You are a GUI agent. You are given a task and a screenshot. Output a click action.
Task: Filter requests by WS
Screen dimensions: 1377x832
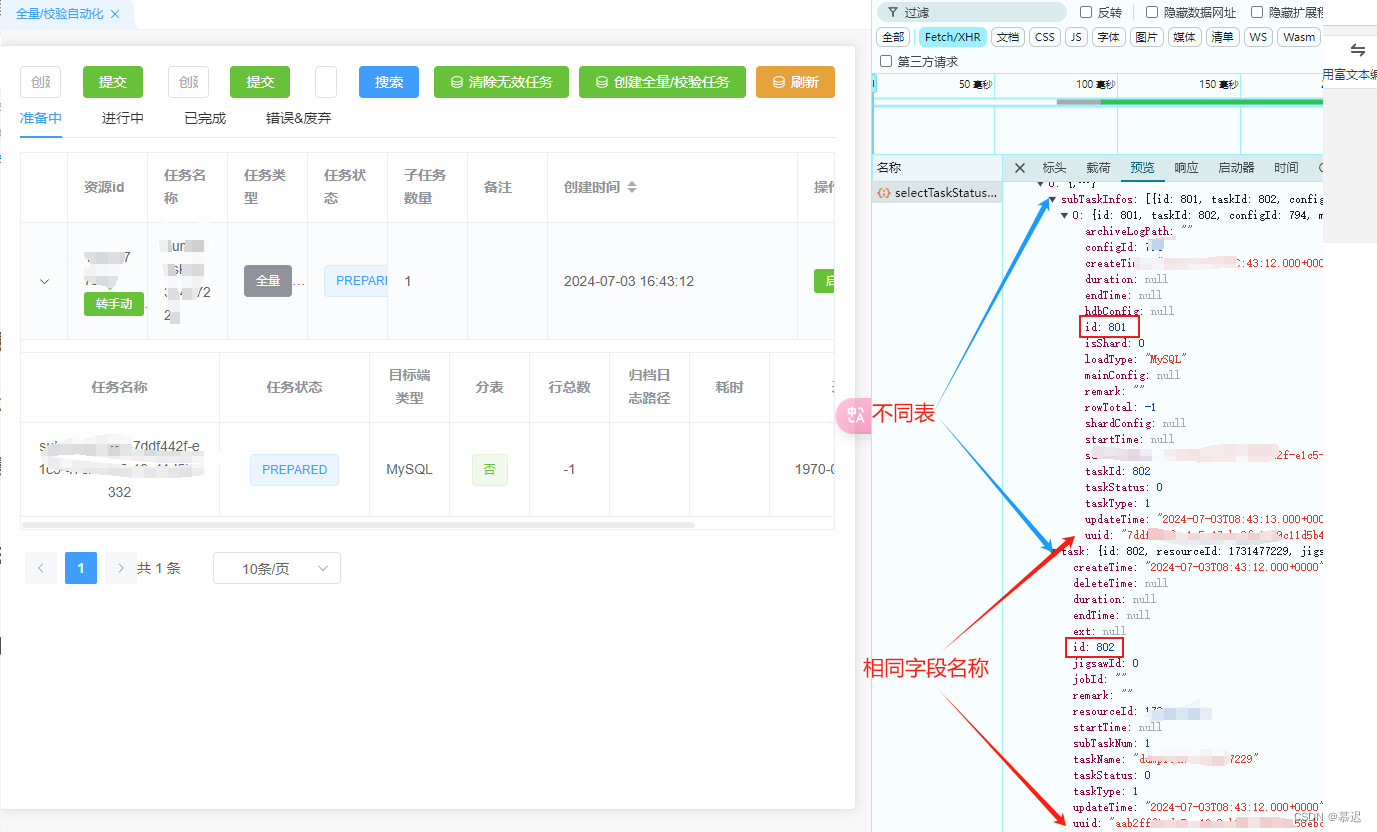point(1258,37)
